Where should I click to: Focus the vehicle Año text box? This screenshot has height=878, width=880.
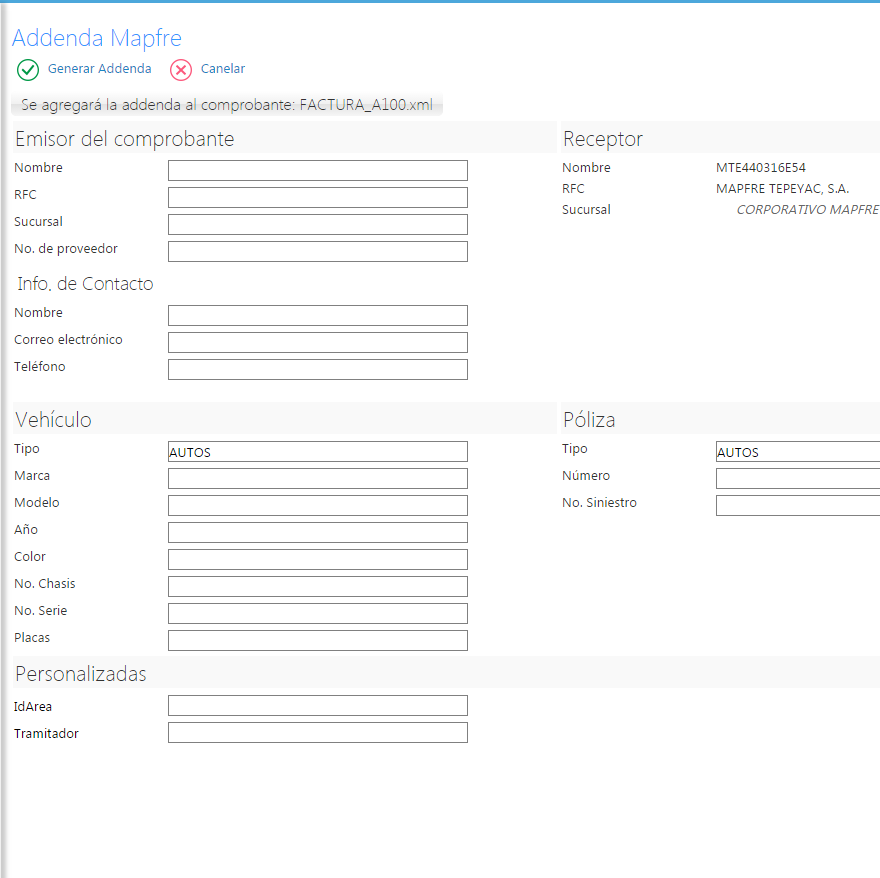pyautogui.click(x=317, y=533)
